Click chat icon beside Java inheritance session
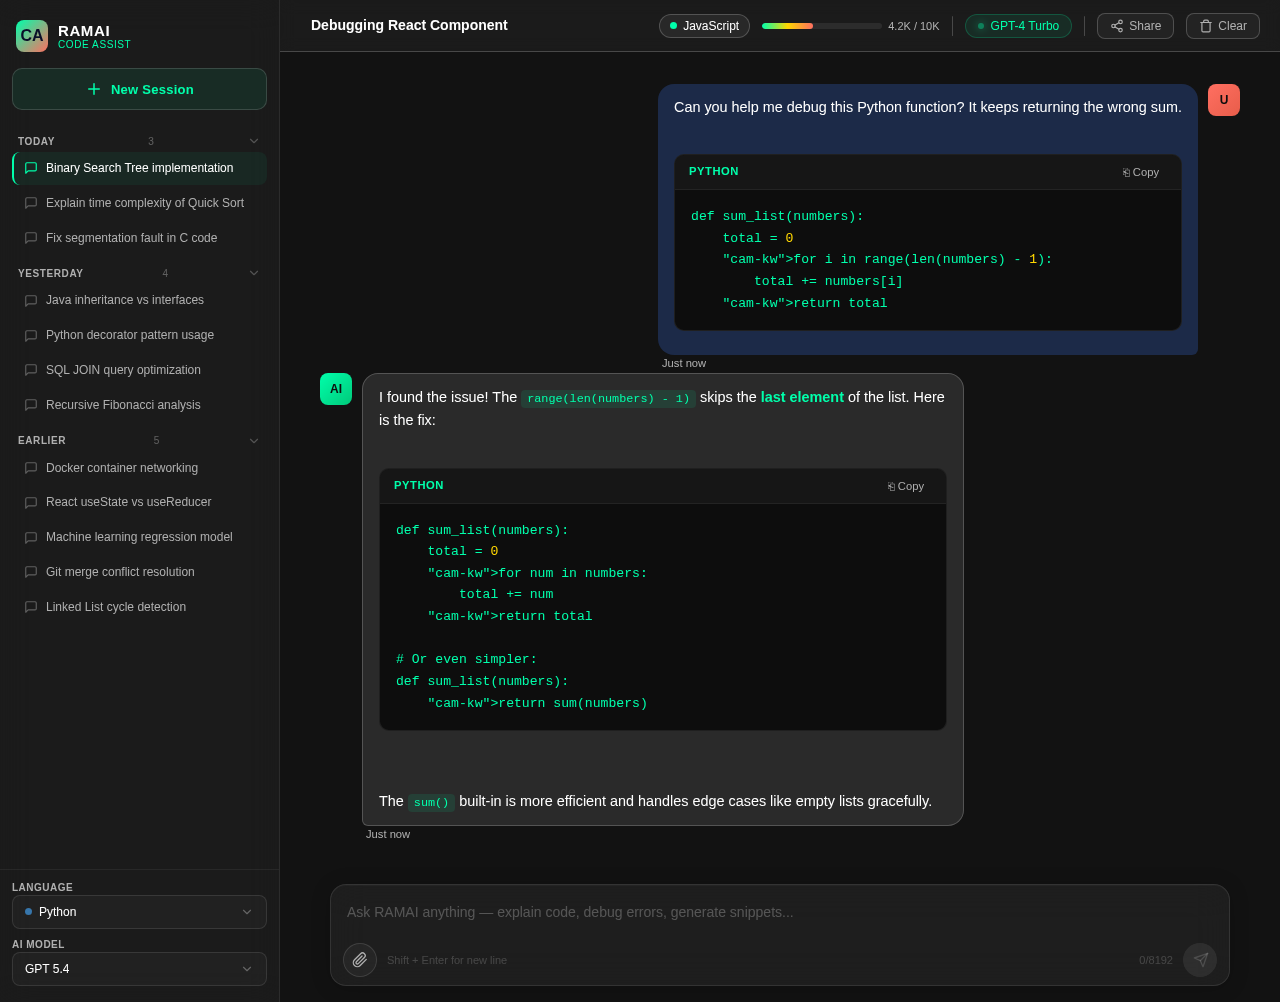The width and height of the screenshot is (1280, 1002). coord(31,301)
